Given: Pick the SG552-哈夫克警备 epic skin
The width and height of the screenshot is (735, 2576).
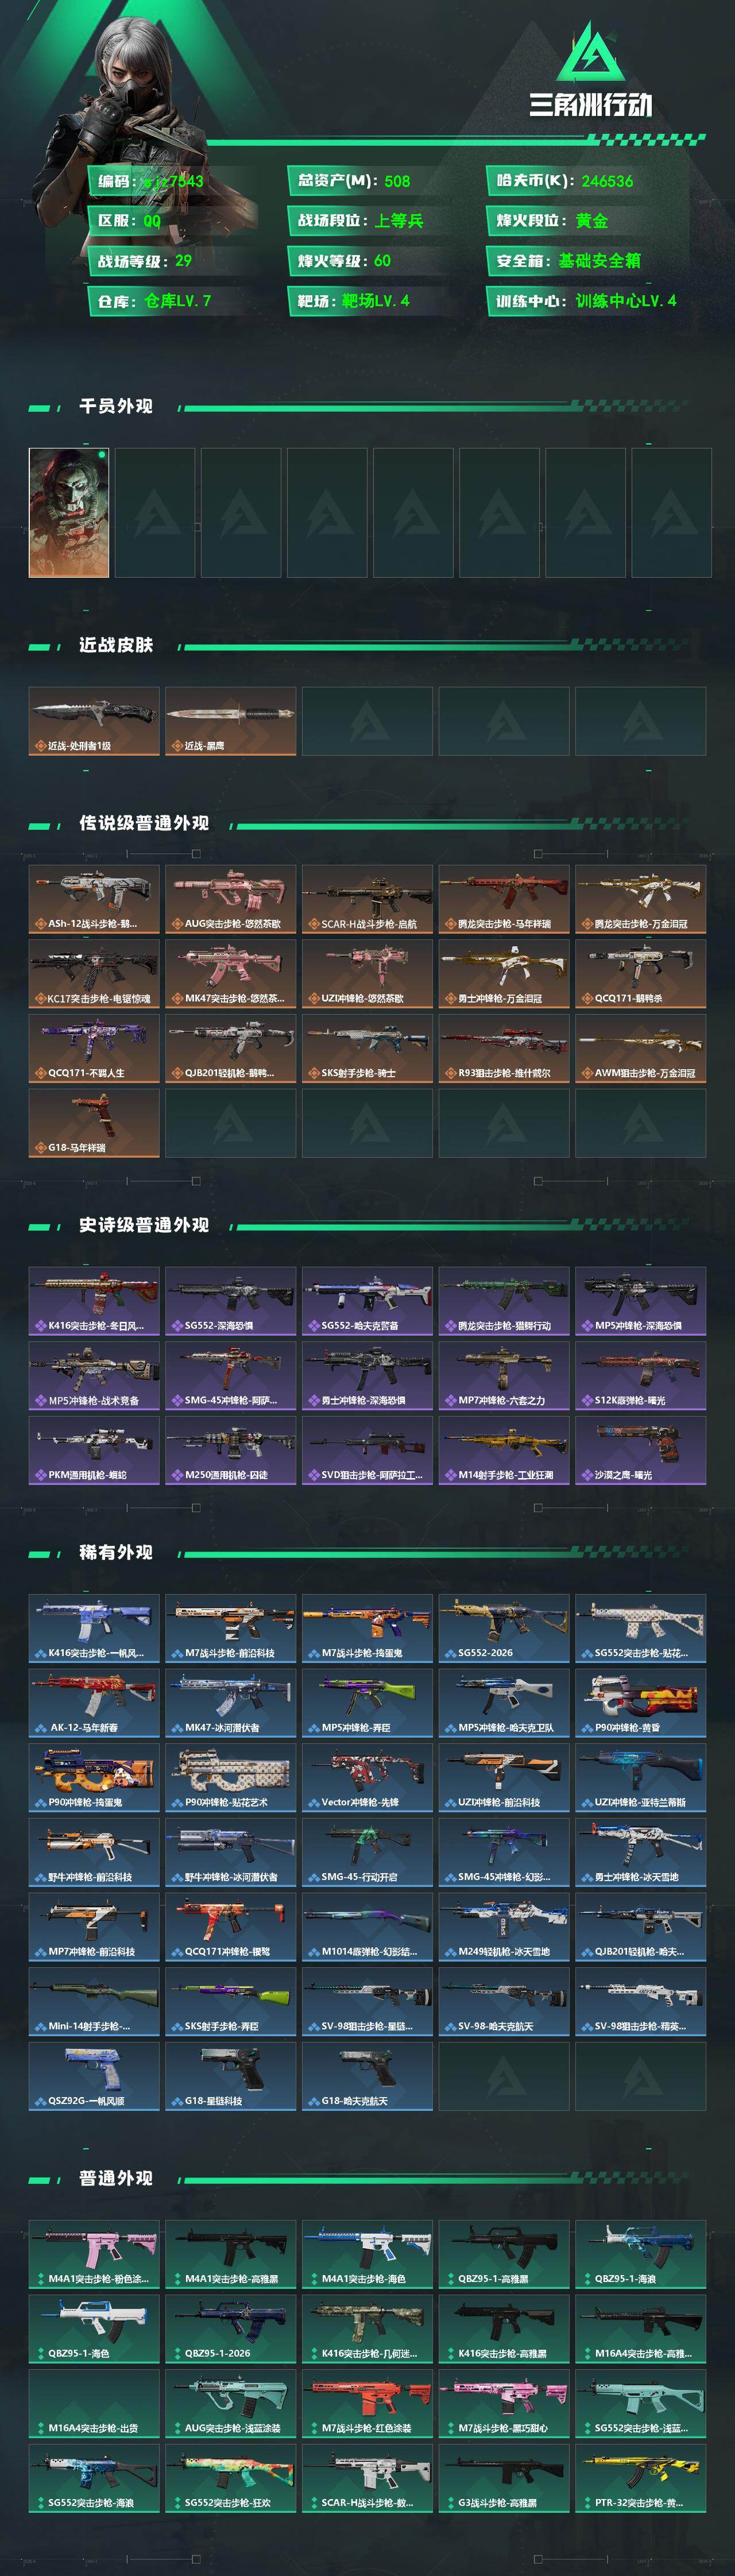Looking at the screenshot, I should pos(367,1301).
